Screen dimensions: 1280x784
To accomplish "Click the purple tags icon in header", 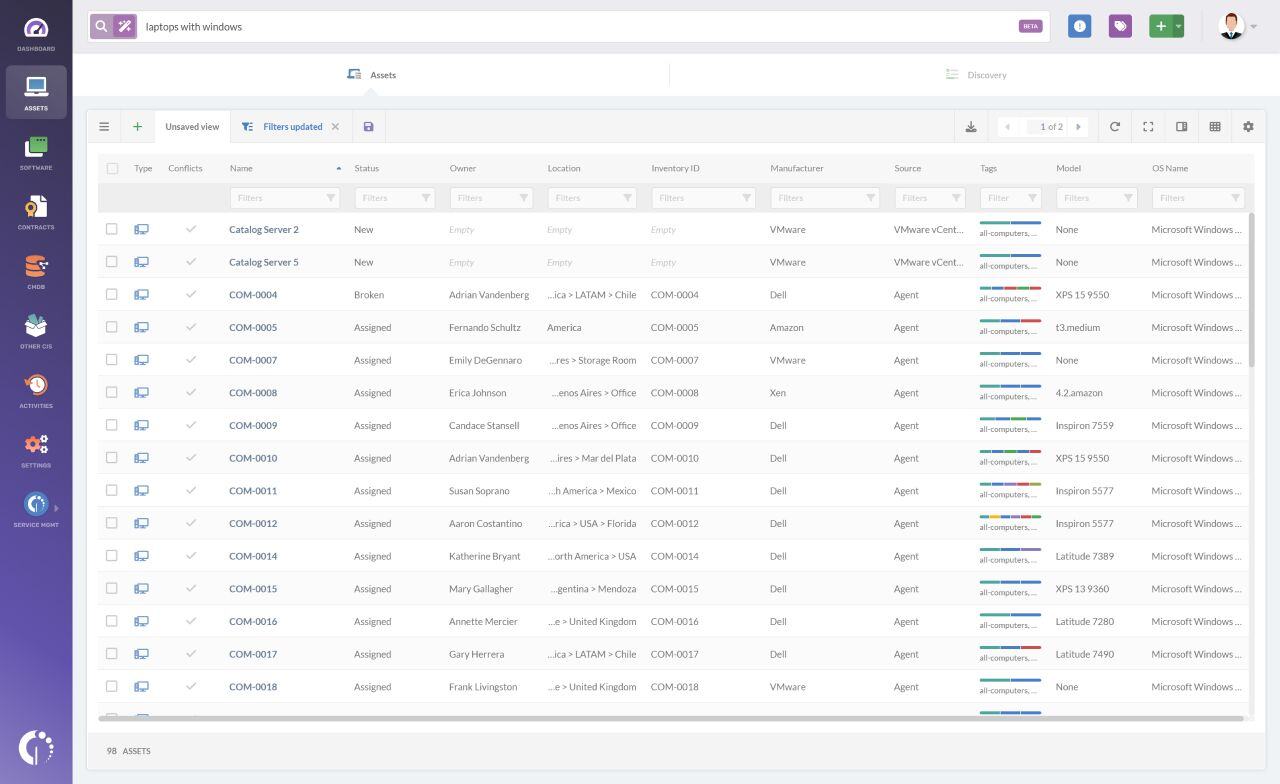I will coord(1120,27).
